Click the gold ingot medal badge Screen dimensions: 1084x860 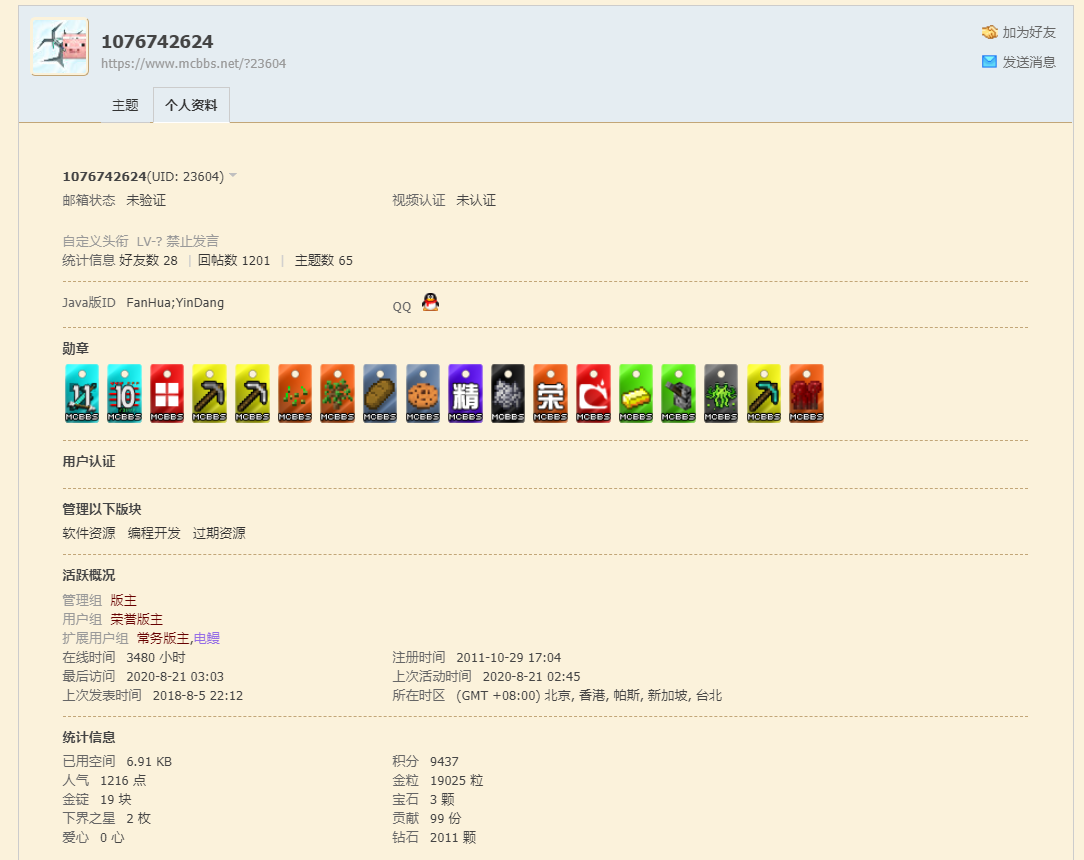[636, 393]
